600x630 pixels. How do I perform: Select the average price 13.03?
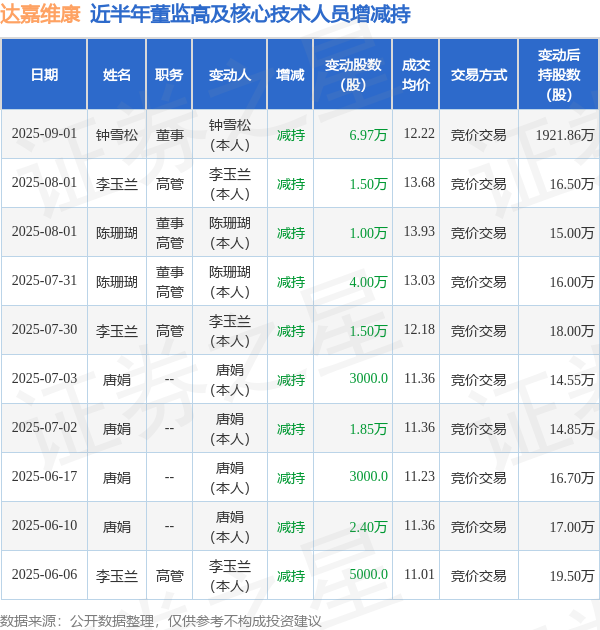click(419, 280)
